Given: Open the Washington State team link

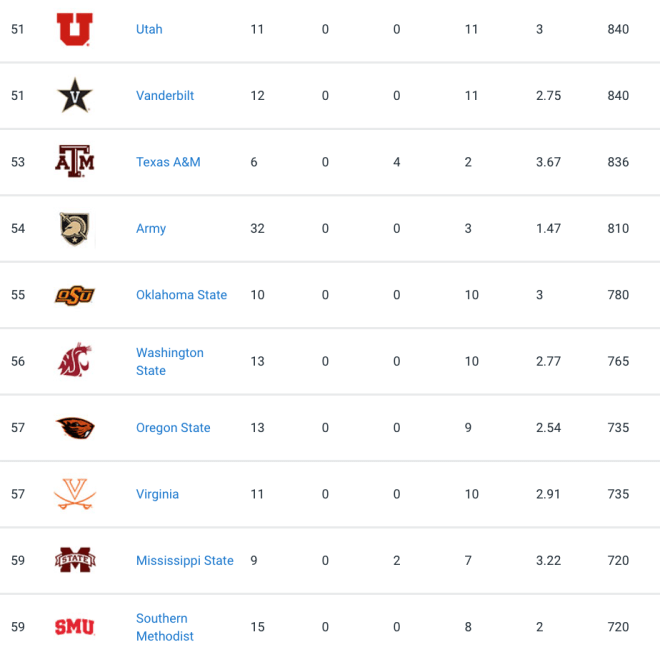Looking at the screenshot, I should (170, 362).
